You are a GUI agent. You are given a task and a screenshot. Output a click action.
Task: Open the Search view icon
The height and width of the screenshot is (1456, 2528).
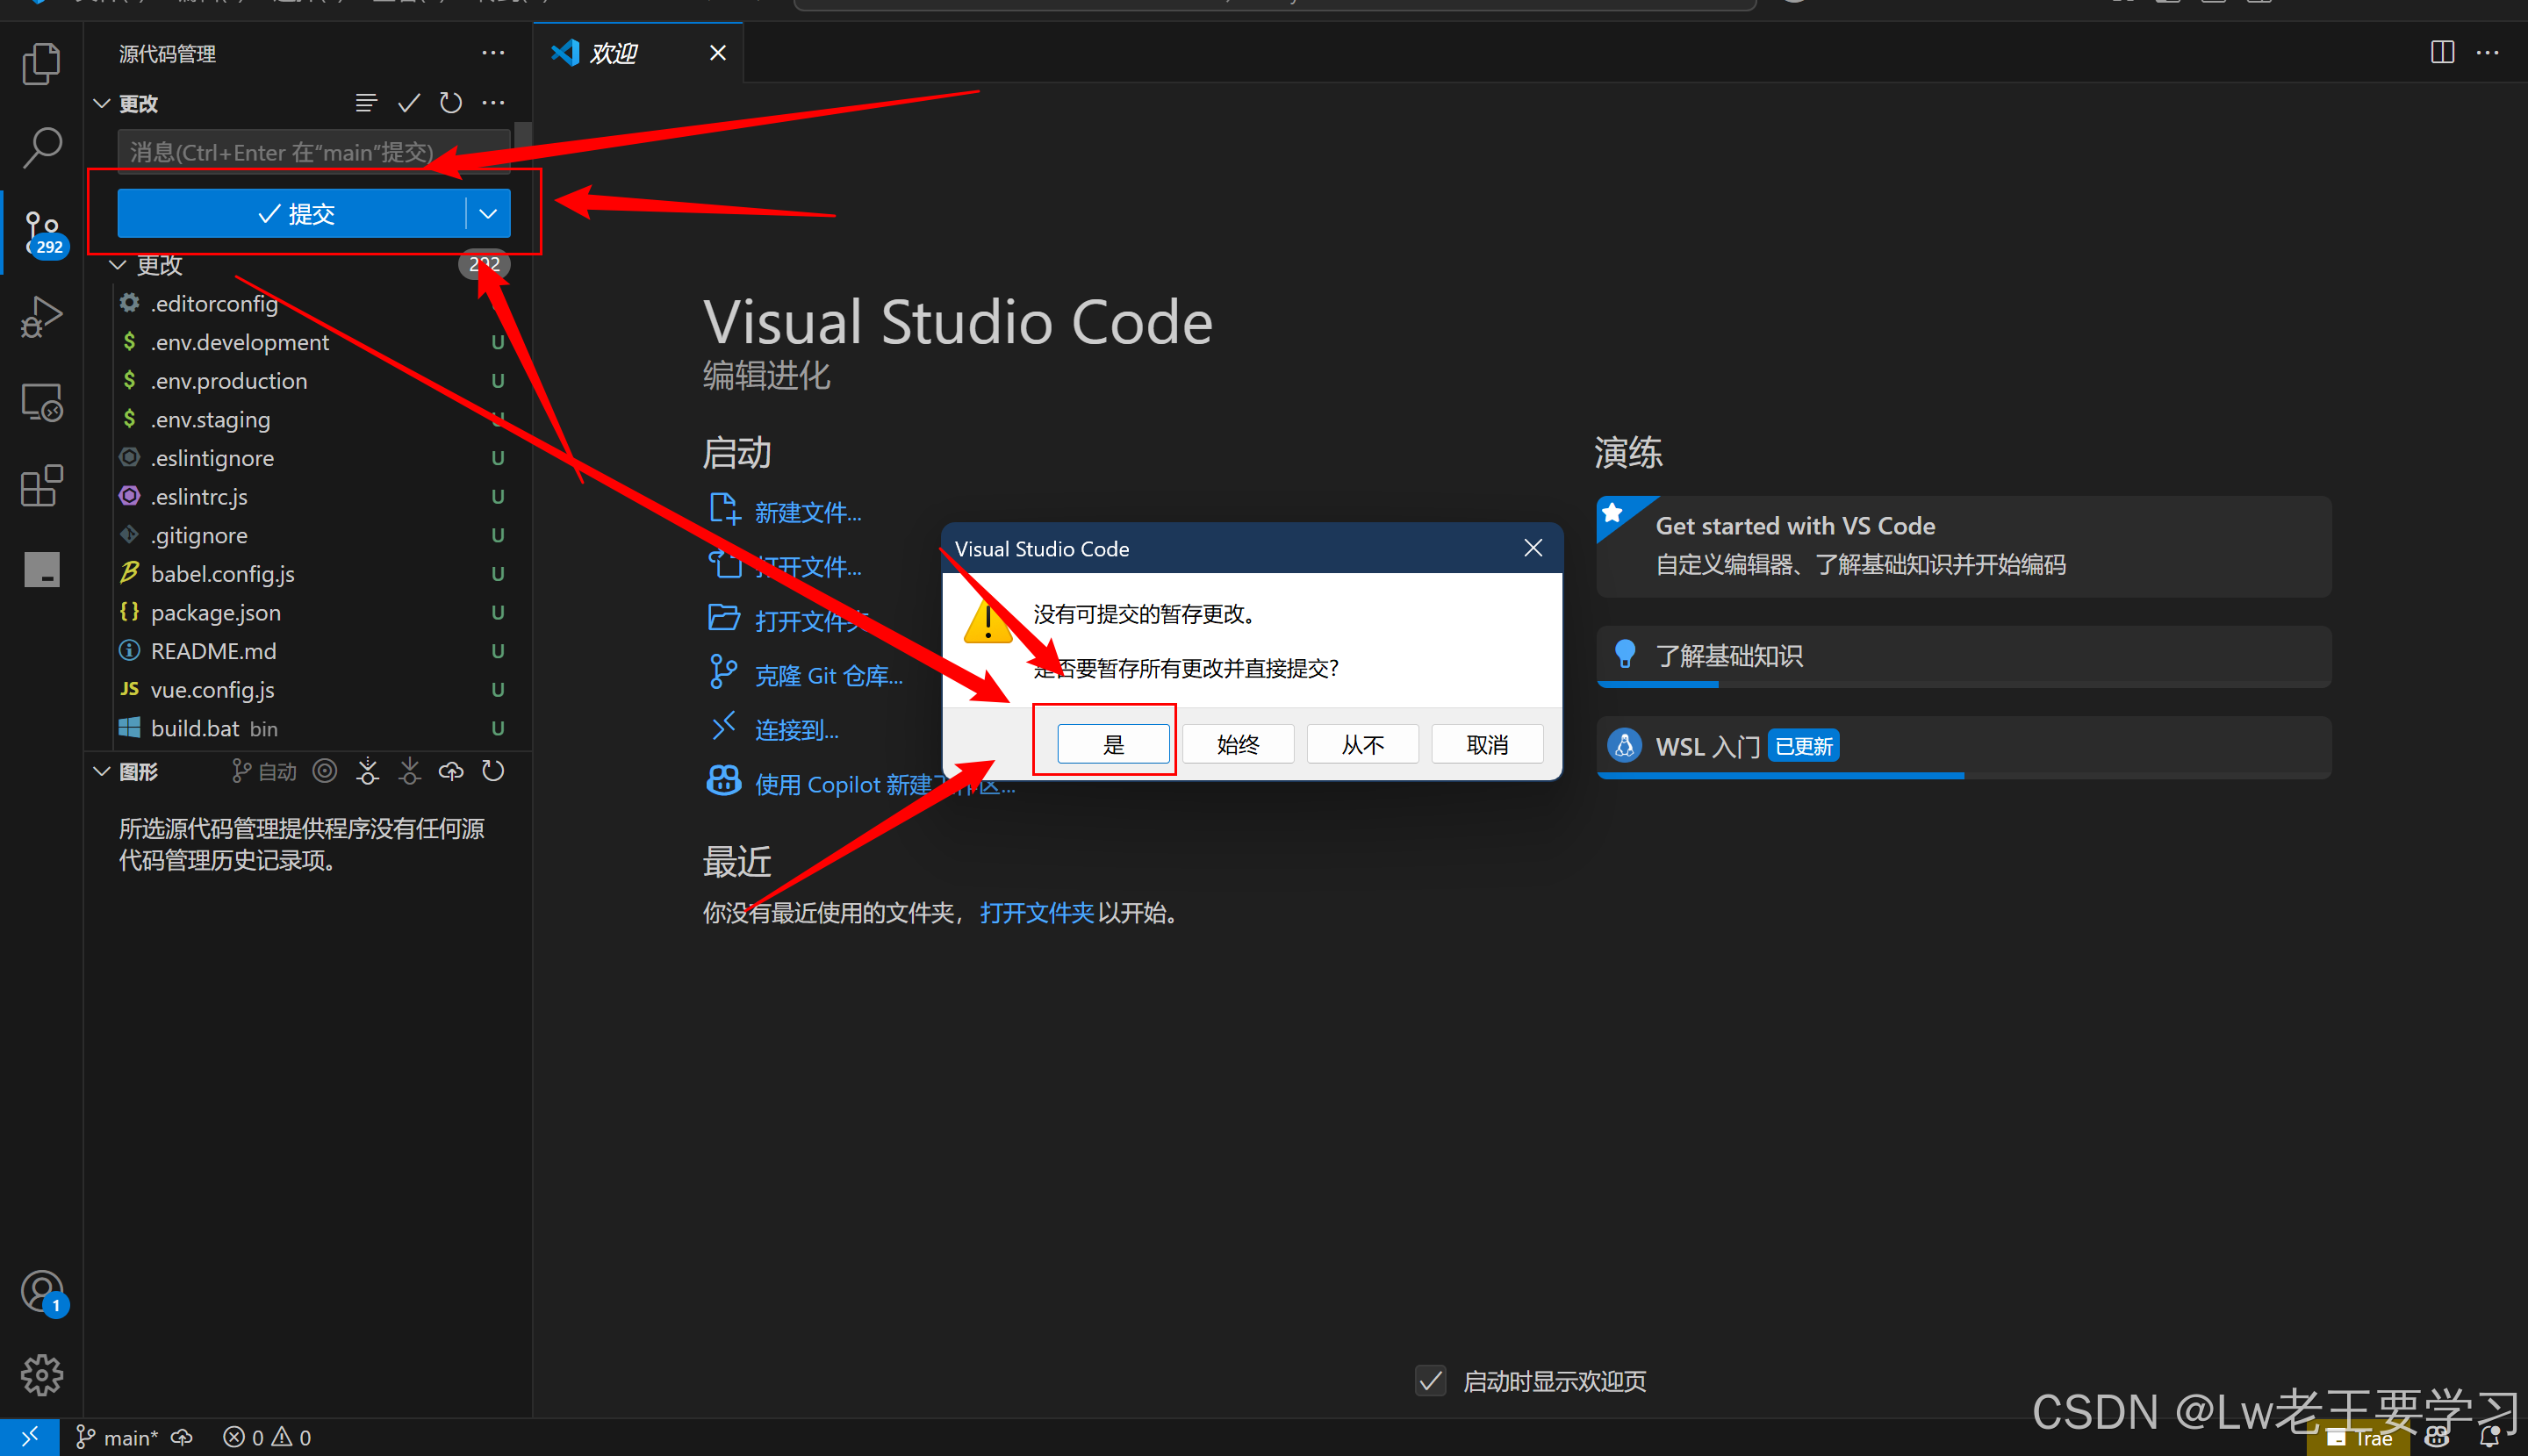coord(41,147)
